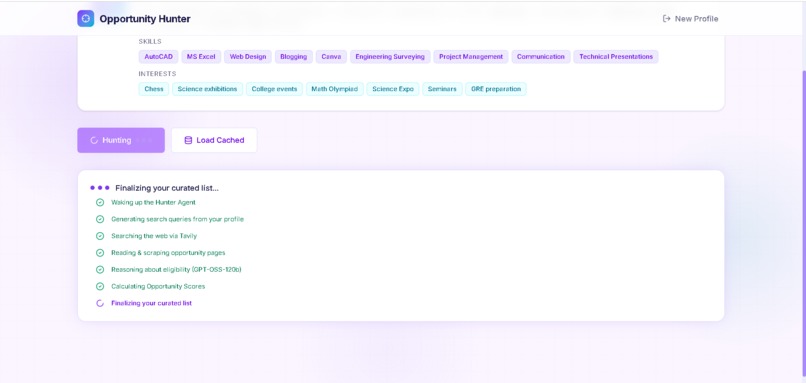Select the Math Olympiad interest tag
The width and height of the screenshot is (806, 383).
tap(335, 89)
